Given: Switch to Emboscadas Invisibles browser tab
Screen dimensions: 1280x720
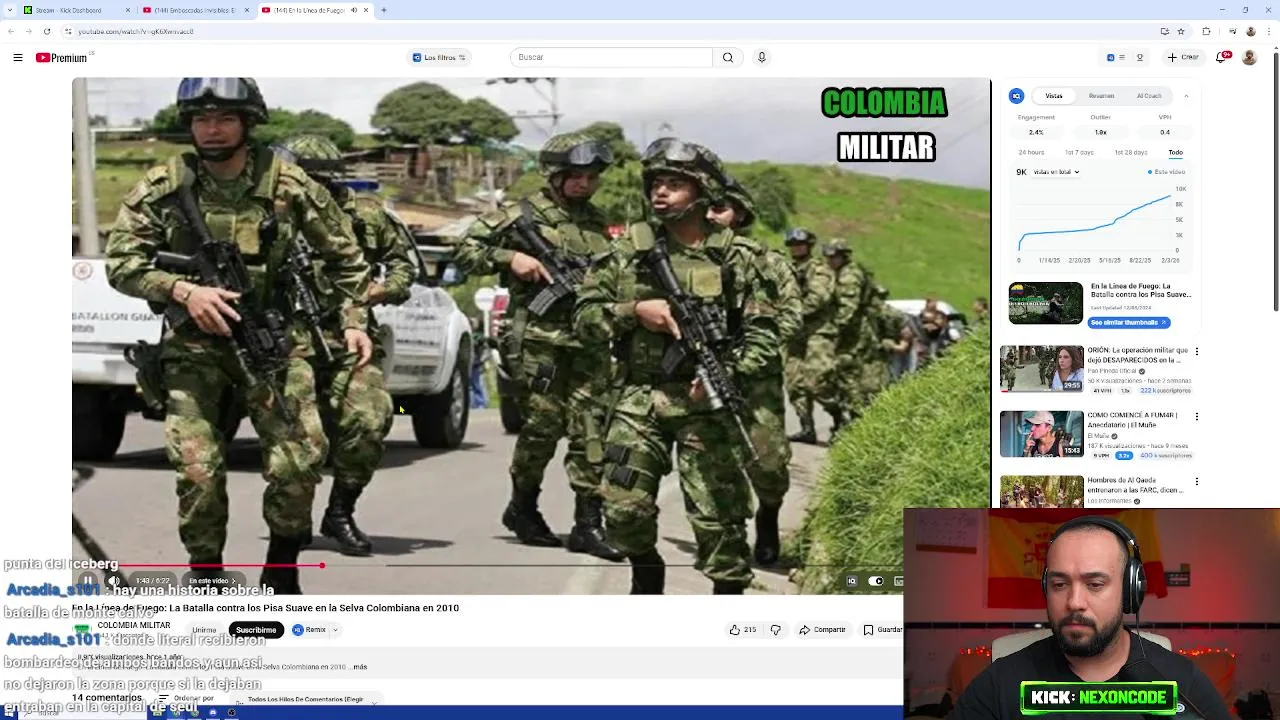Looking at the screenshot, I should click(196, 10).
